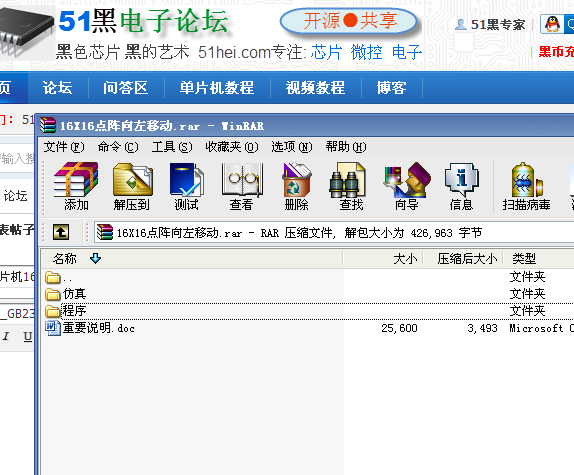
Task: Open the 文件(F) menu
Action: tap(64, 147)
